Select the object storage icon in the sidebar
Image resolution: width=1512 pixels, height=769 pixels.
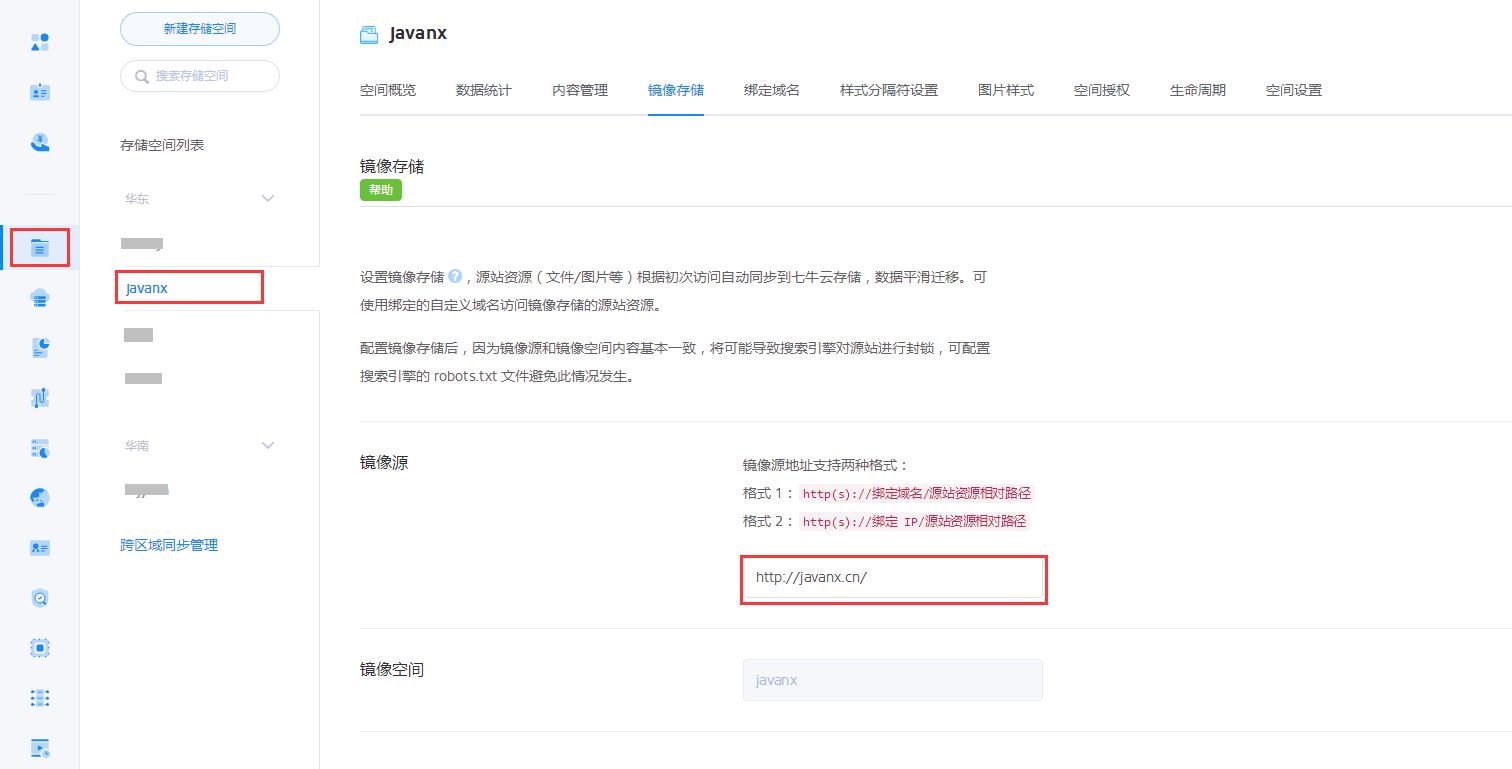tap(39, 246)
